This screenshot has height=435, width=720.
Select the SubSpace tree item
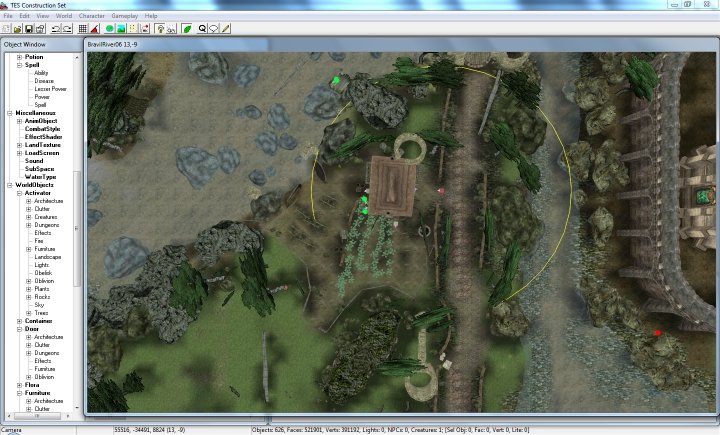(x=39, y=169)
